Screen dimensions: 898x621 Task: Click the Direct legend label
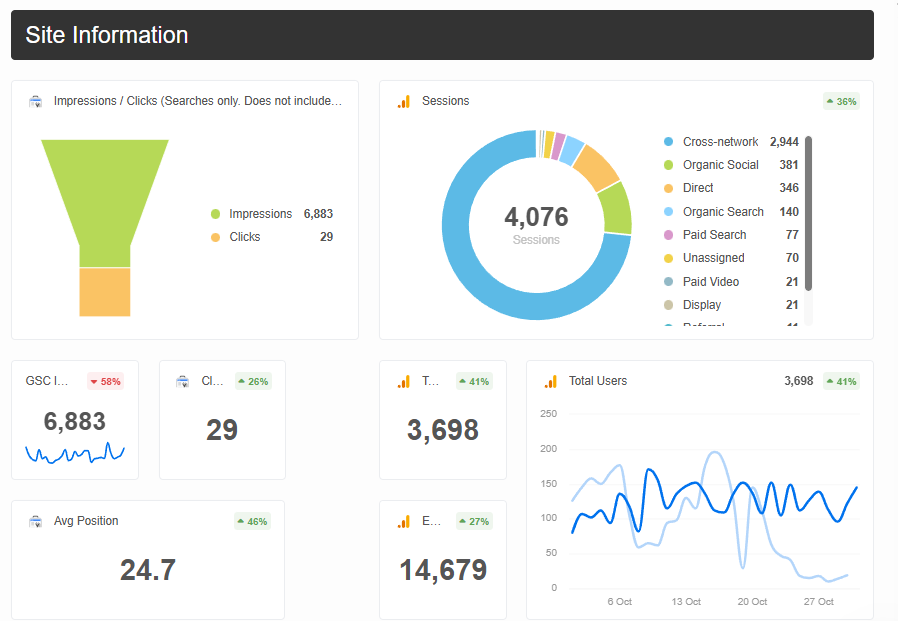(698, 188)
